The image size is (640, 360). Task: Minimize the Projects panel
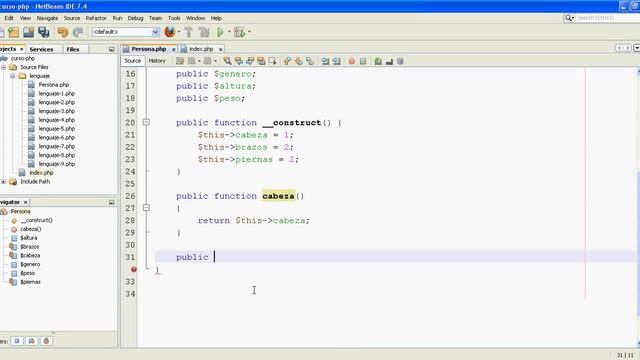111,49
